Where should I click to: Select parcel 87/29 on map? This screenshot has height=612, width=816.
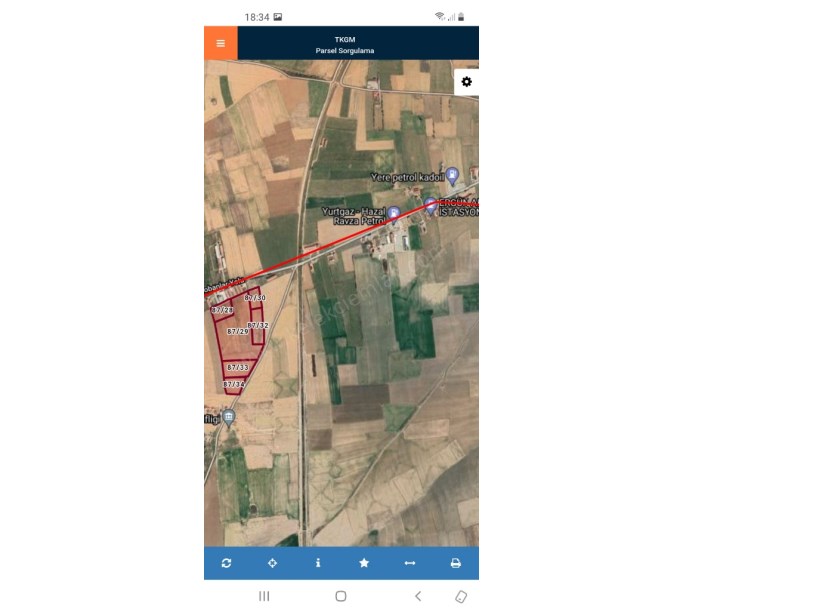[238, 332]
